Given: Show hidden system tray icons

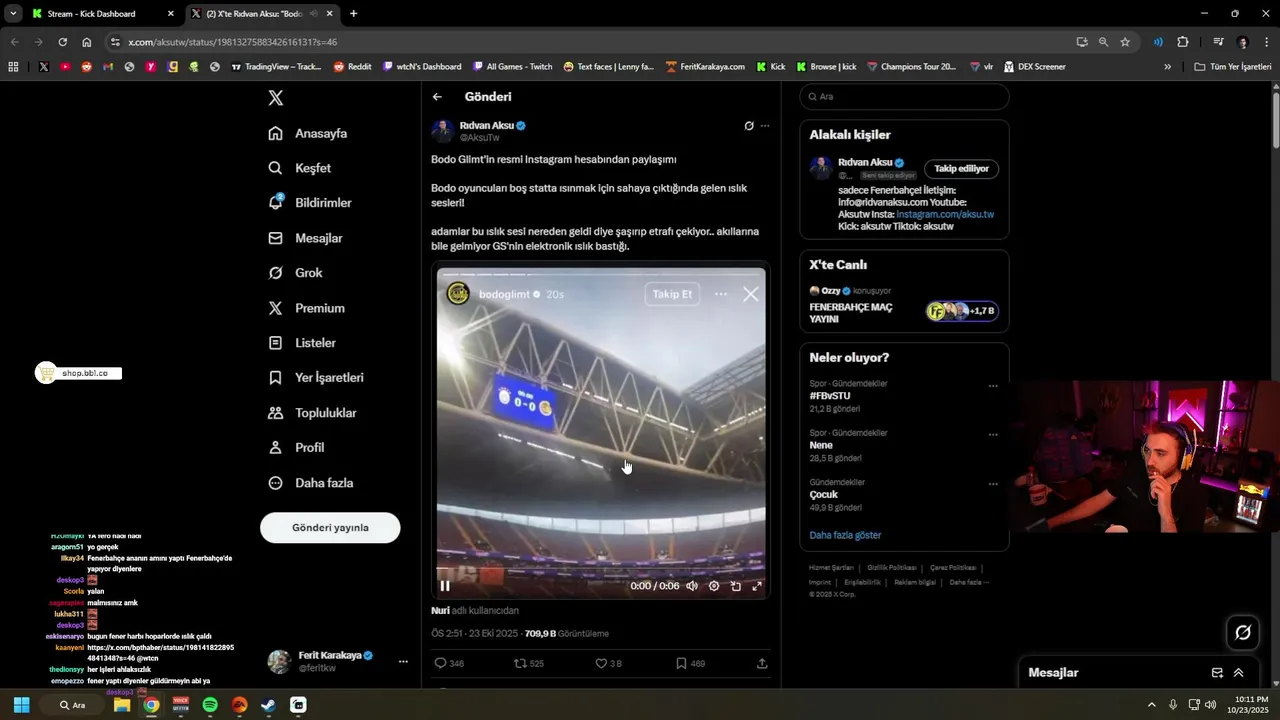Looking at the screenshot, I should (x=1151, y=705).
